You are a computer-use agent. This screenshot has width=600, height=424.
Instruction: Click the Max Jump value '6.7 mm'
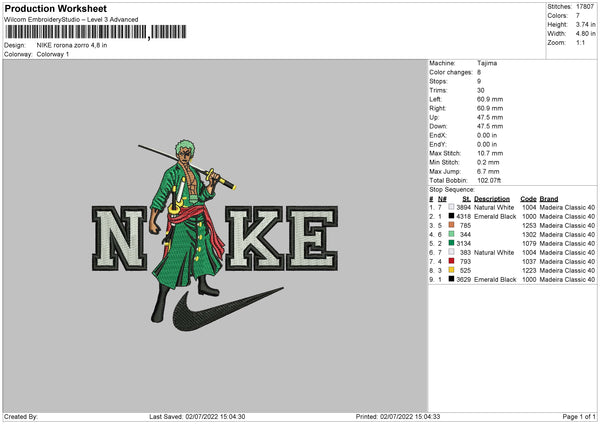488,171
